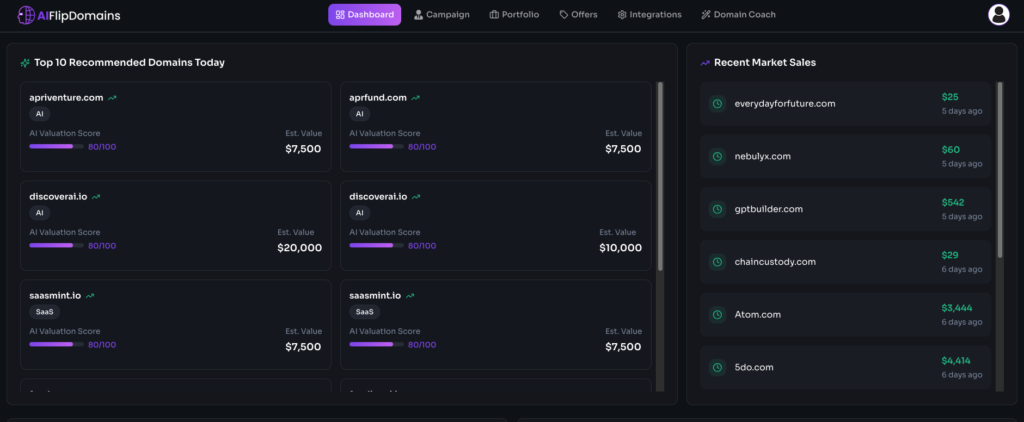Open the chaincustody.com sale entry

[x=845, y=262]
